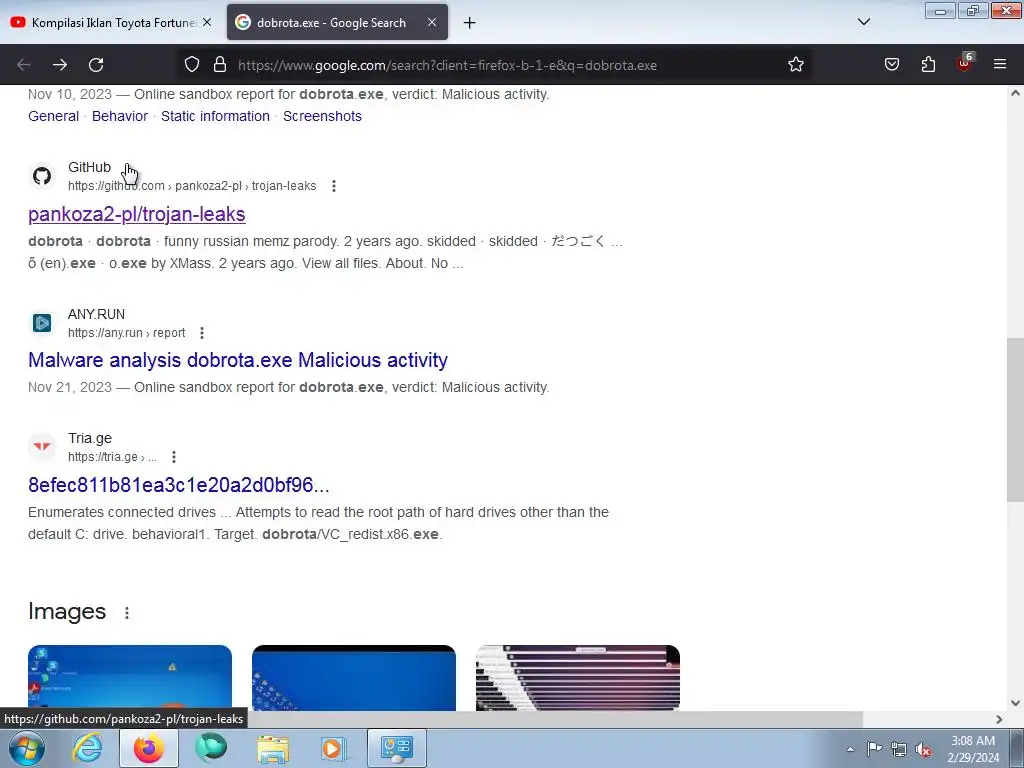Open a new tab with plus

coord(470,23)
